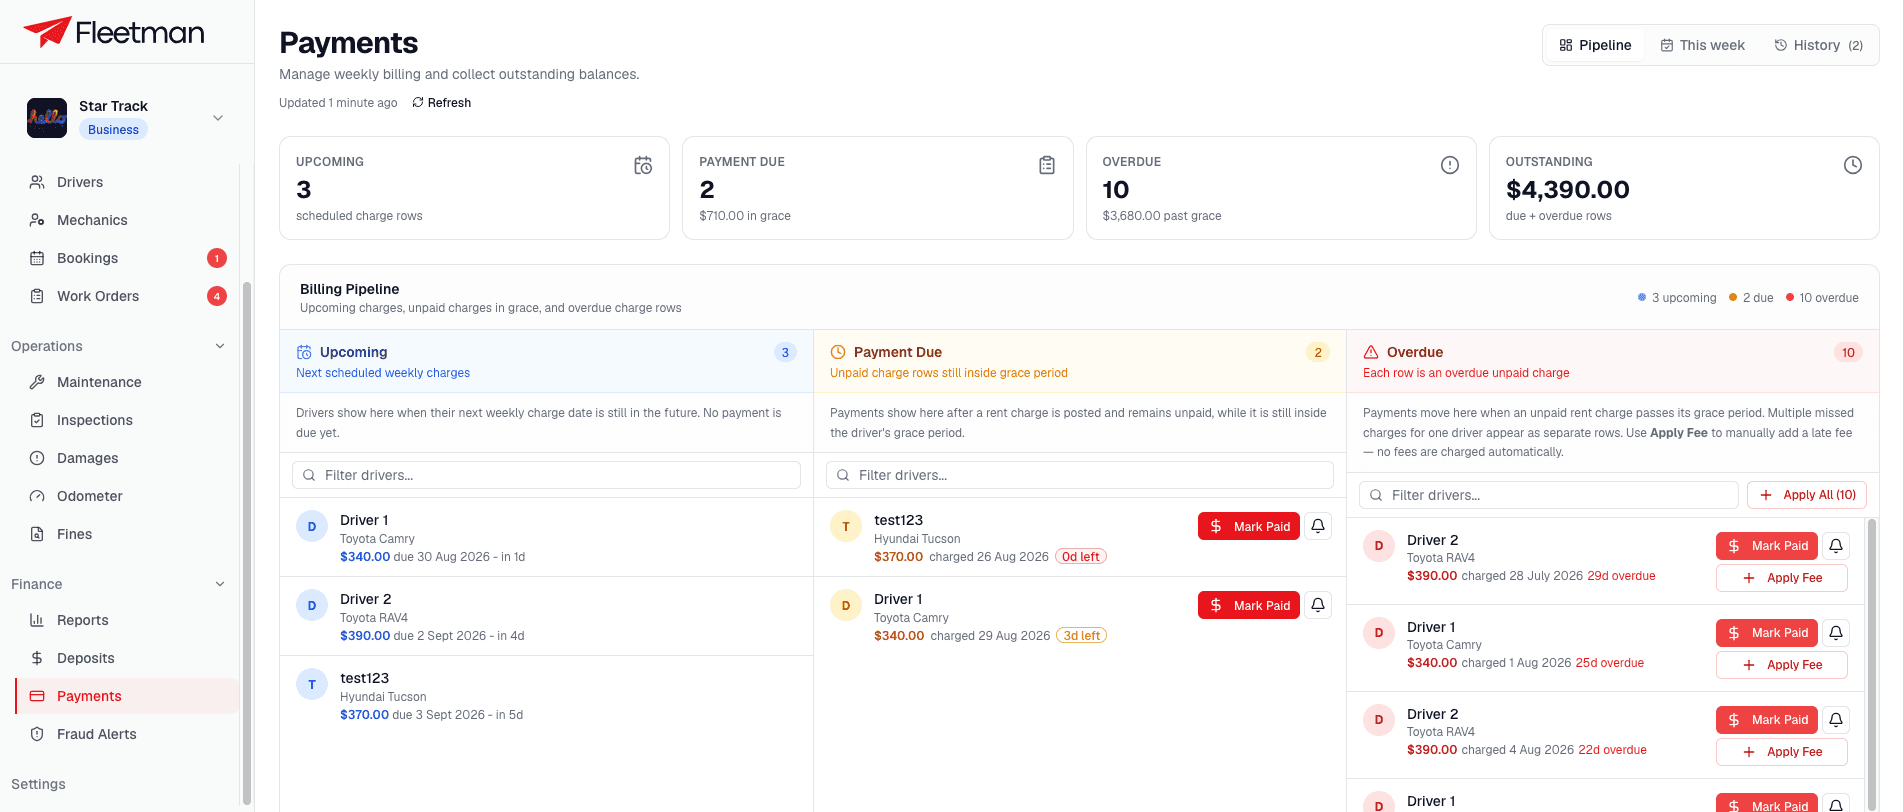Click the Overdue column count badge 10
1903x812 pixels.
coord(1848,352)
